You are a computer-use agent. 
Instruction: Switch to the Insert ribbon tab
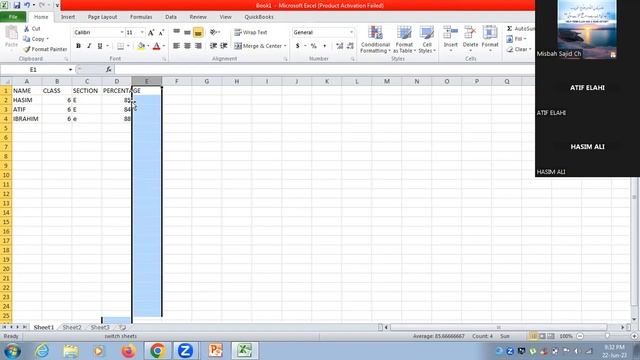coord(68,17)
